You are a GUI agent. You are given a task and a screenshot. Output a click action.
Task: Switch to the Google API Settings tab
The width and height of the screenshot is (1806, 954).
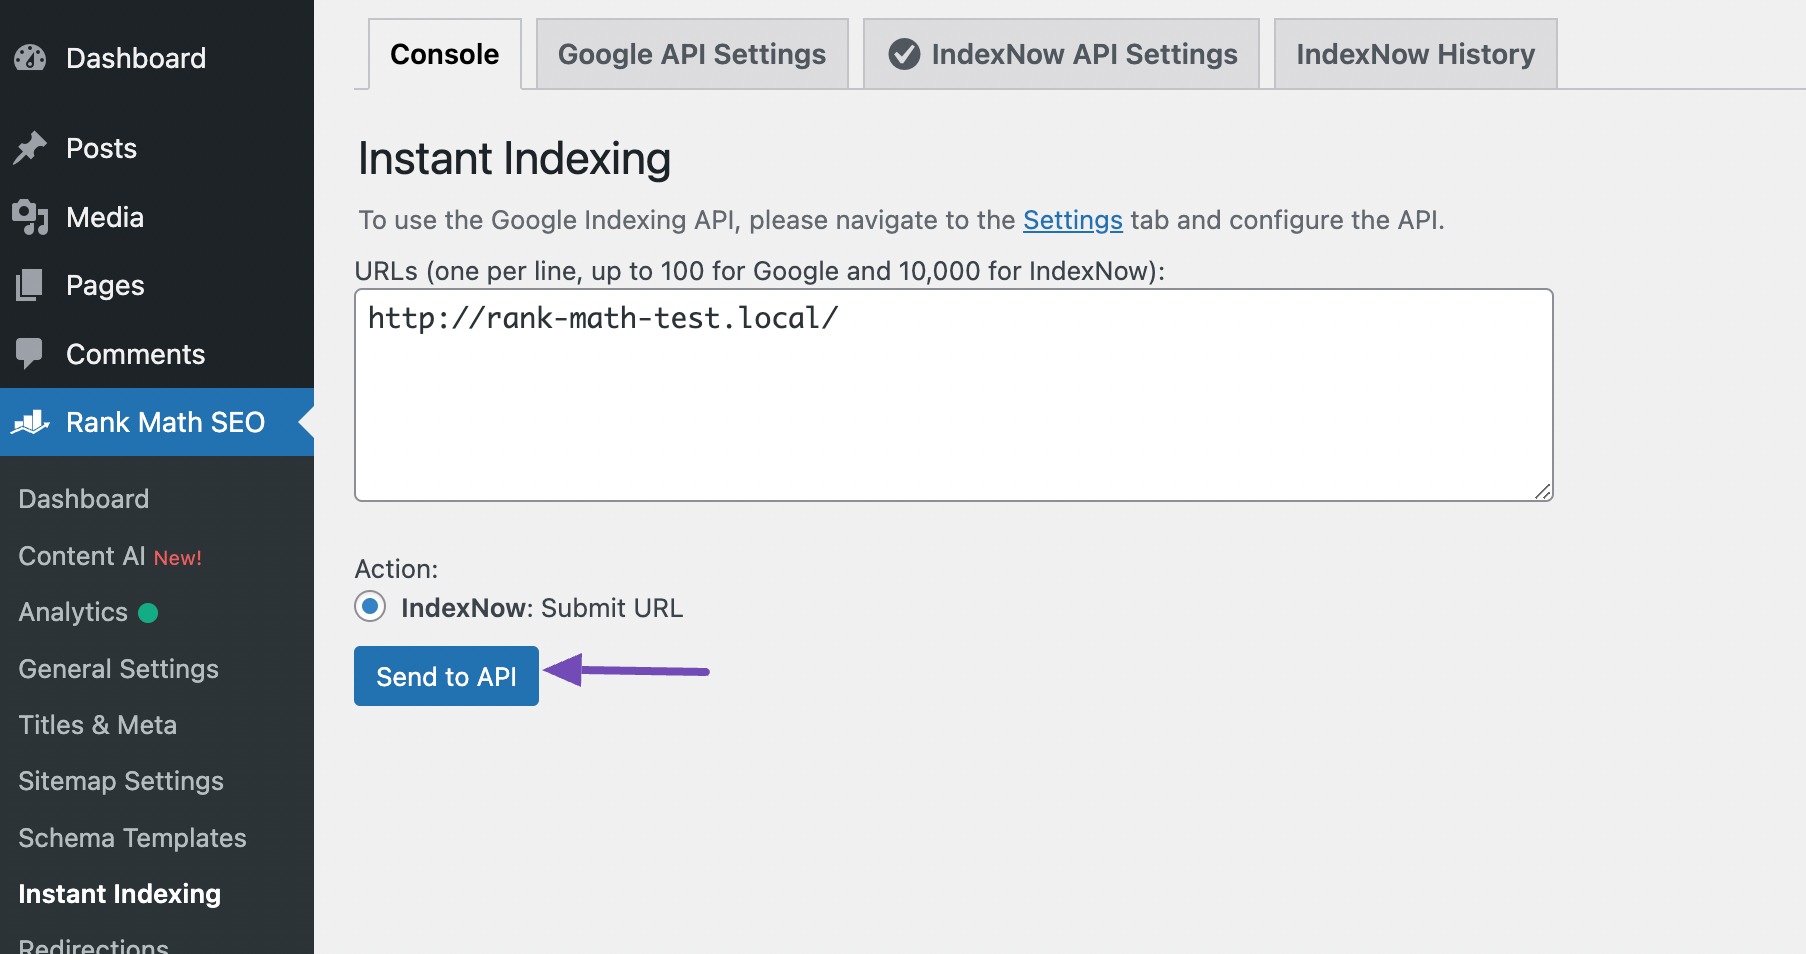coord(692,54)
